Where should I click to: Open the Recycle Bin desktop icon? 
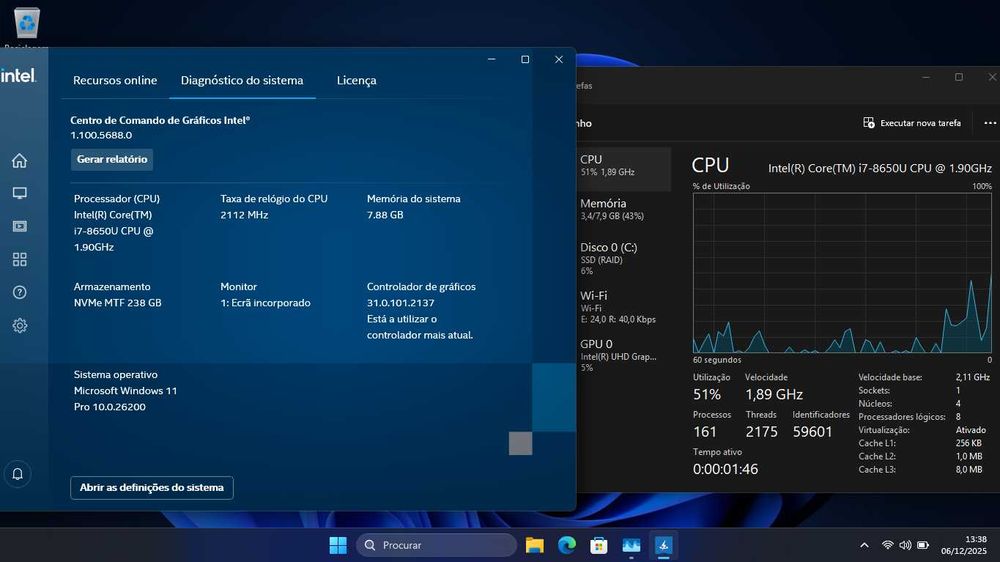(26, 26)
